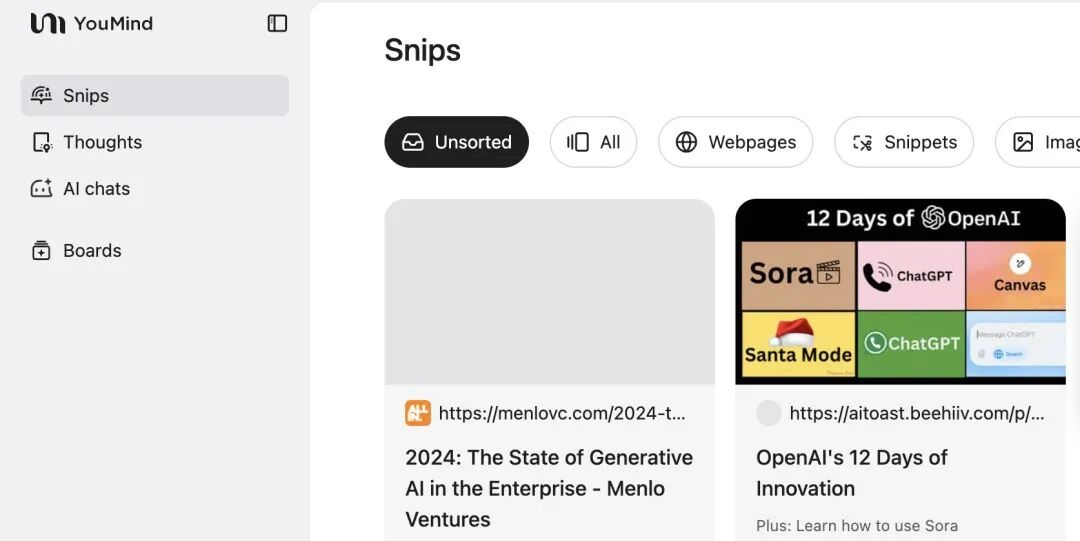Image resolution: width=1080 pixels, height=541 pixels.
Task: Click the globe icon on Webpages filter
Action: (686, 142)
